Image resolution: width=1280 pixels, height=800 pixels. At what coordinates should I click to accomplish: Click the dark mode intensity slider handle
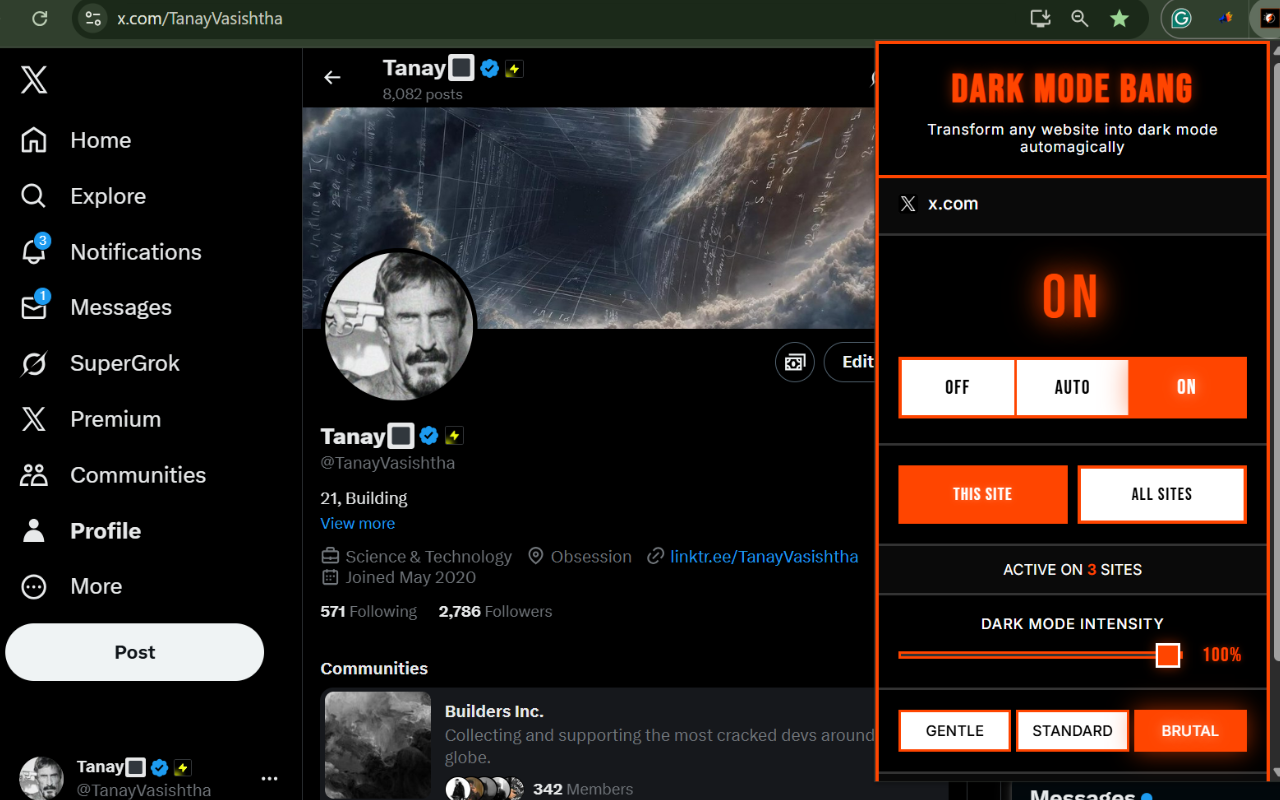[1168, 655]
